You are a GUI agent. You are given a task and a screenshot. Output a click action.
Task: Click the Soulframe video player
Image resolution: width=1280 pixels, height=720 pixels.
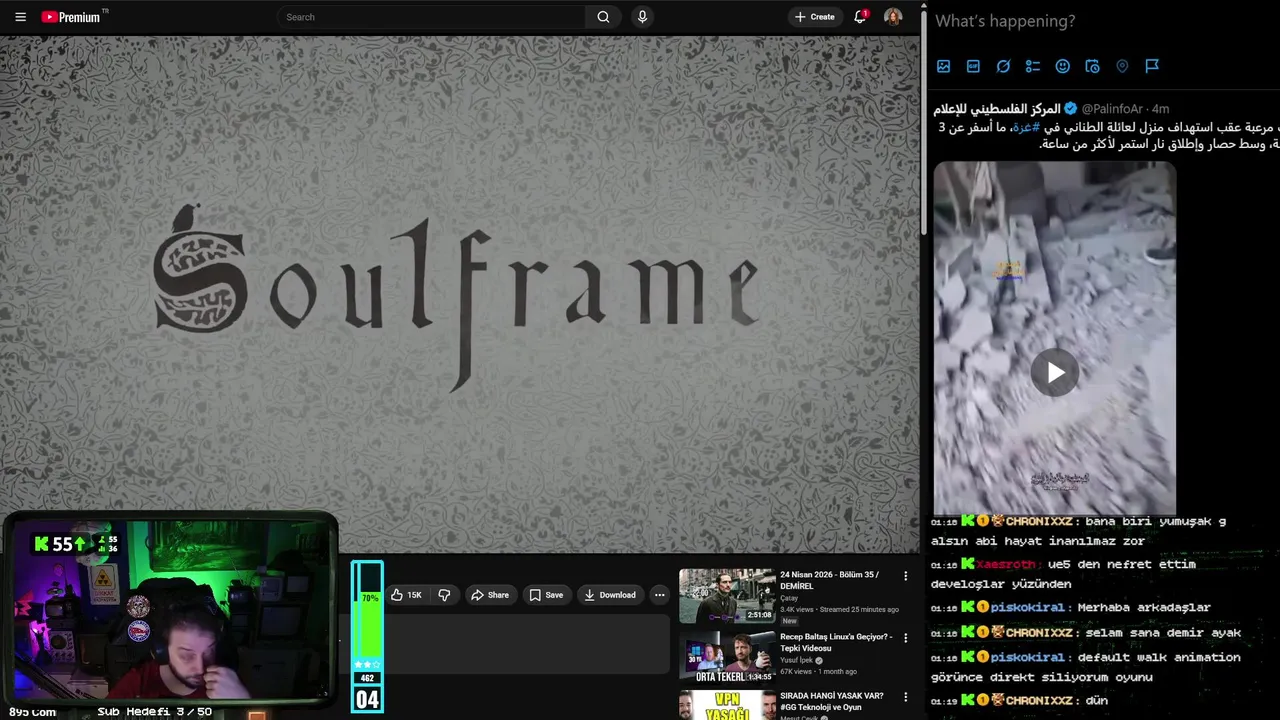459,294
